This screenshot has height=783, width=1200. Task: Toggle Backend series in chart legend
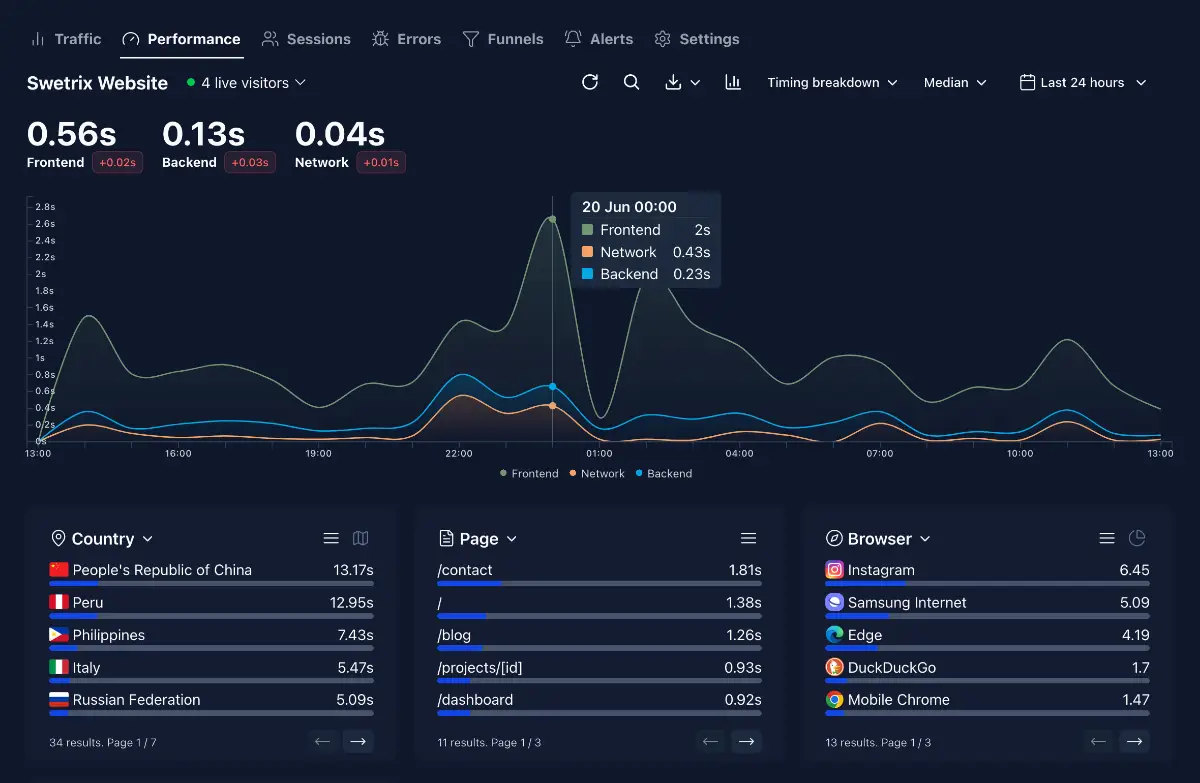pyautogui.click(x=664, y=473)
